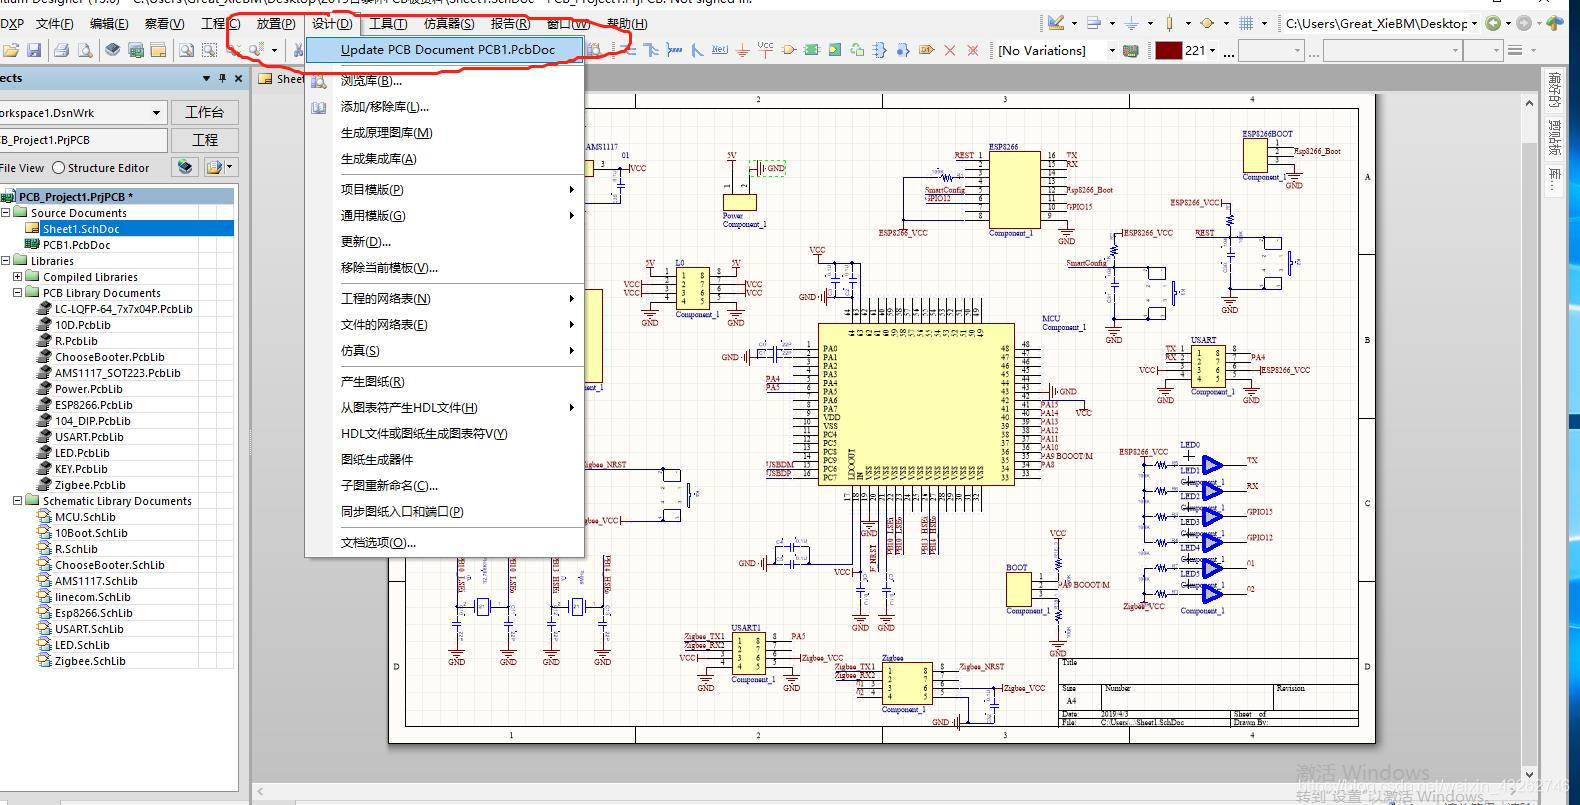
Task: Expand the Compiled Libraries node
Action: click(x=18, y=276)
